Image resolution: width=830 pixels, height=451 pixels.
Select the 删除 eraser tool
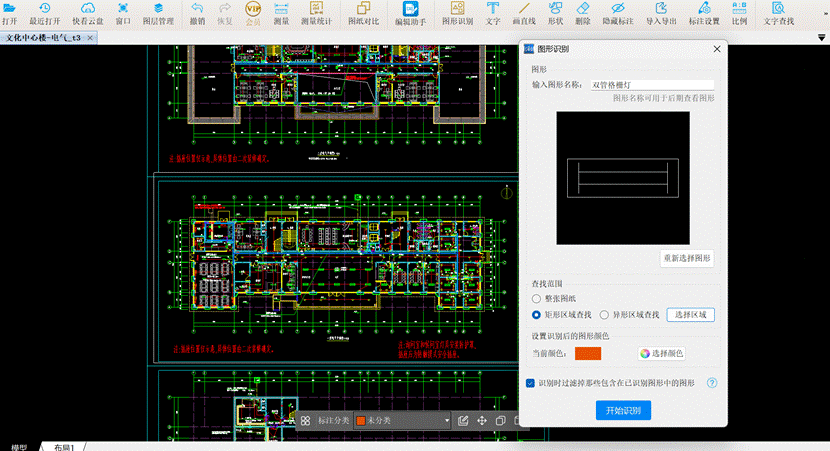pyautogui.click(x=583, y=13)
